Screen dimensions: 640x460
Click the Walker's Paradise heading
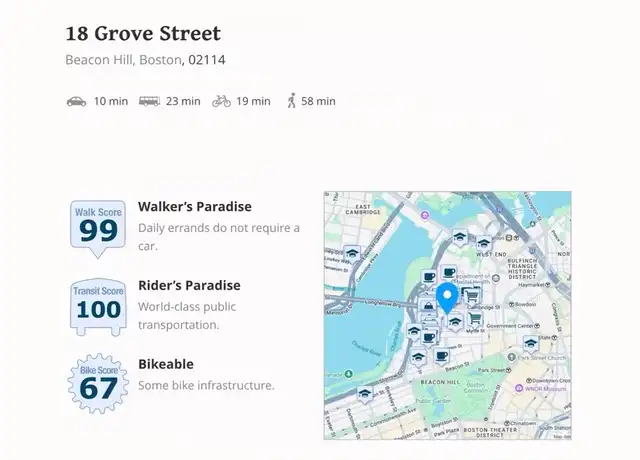pos(195,207)
